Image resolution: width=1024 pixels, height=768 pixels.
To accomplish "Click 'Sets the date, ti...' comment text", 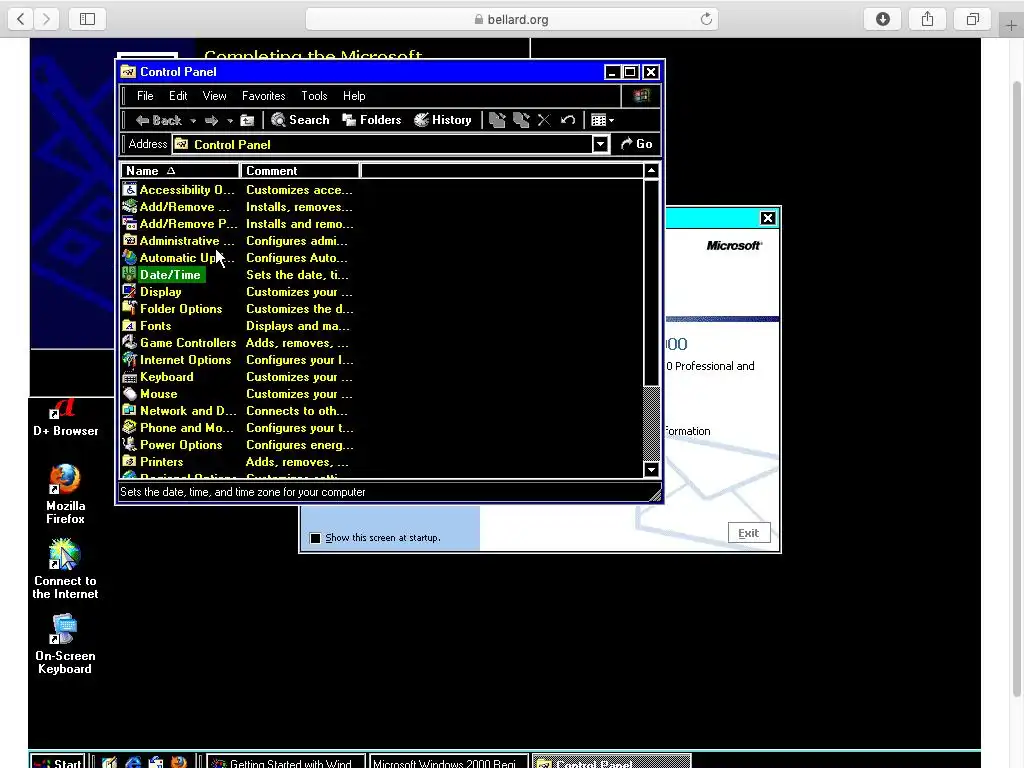I will click(x=297, y=275).
